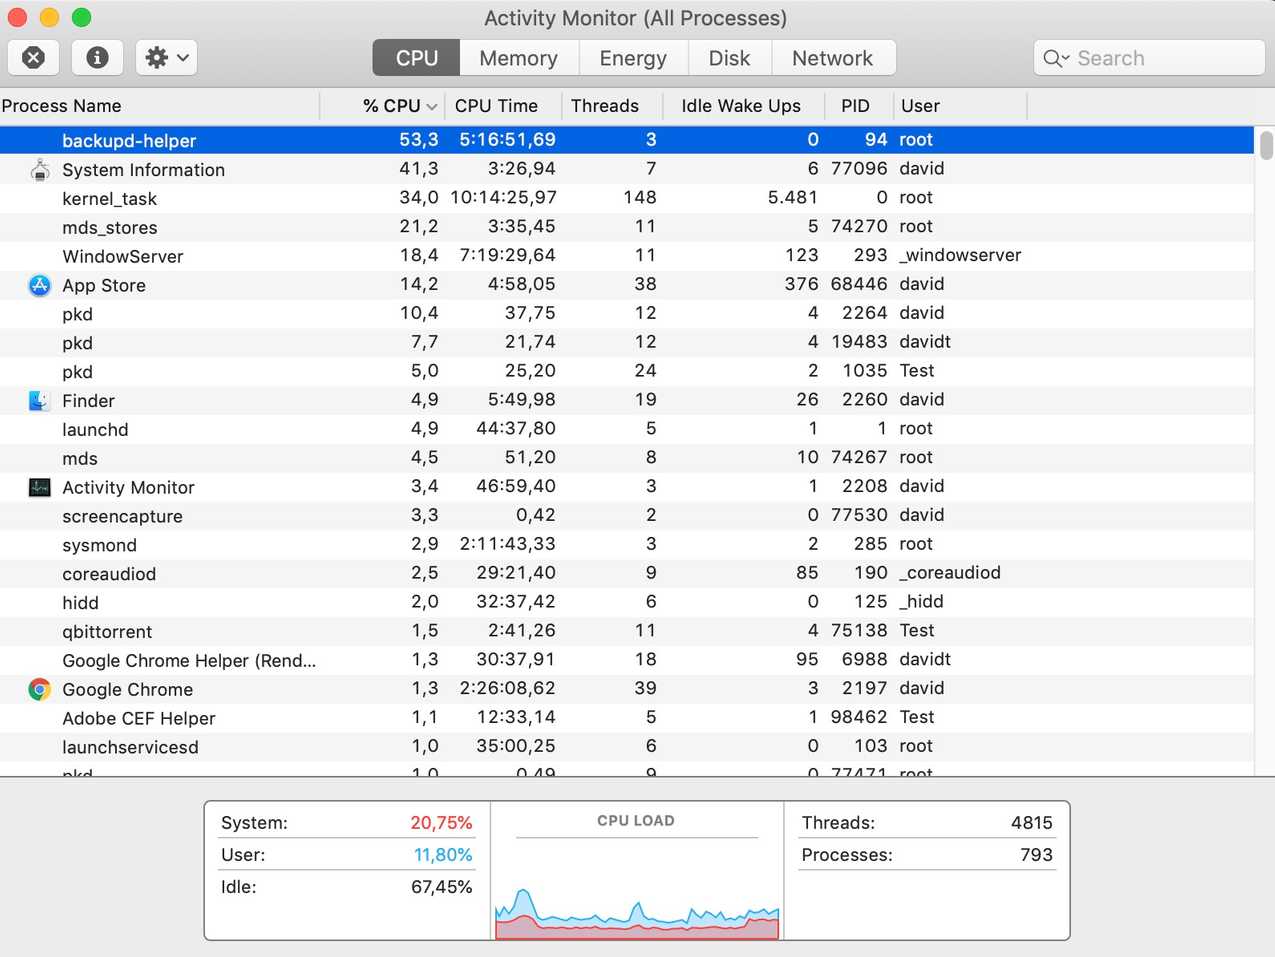Sort by the PID column header
Viewport: 1275px width, 957px height.
click(x=855, y=105)
